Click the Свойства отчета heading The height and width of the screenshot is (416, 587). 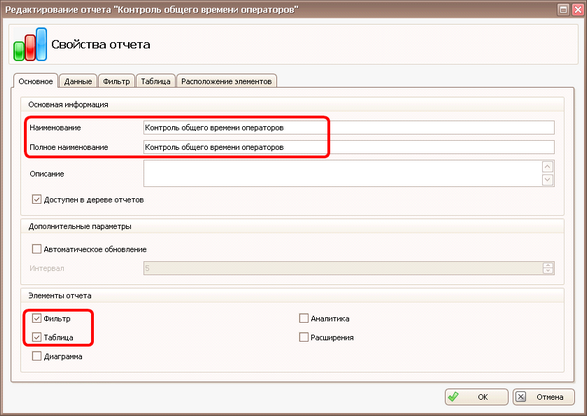[101, 45]
